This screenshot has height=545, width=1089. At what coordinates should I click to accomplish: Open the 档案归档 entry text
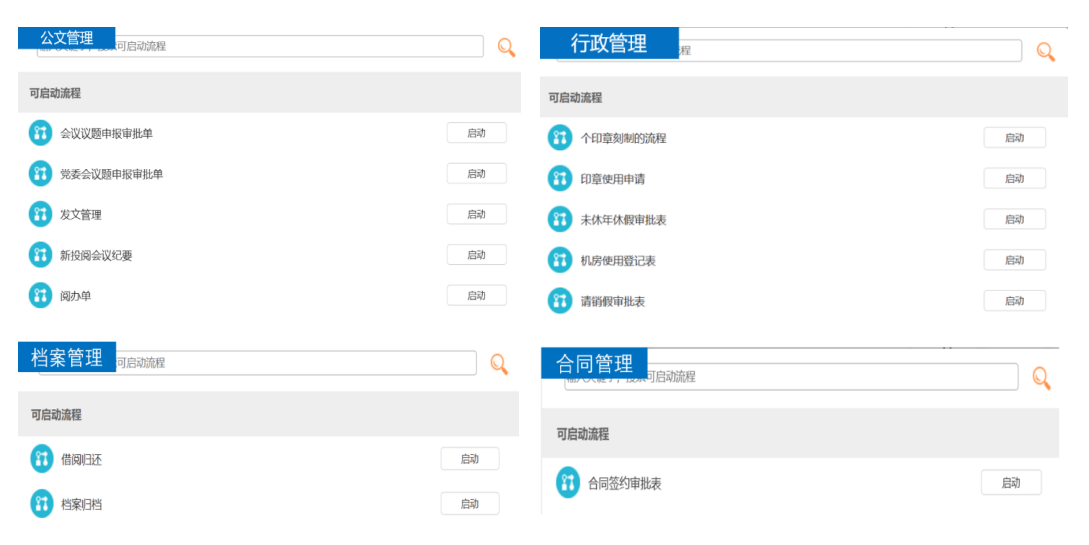[x=81, y=505]
